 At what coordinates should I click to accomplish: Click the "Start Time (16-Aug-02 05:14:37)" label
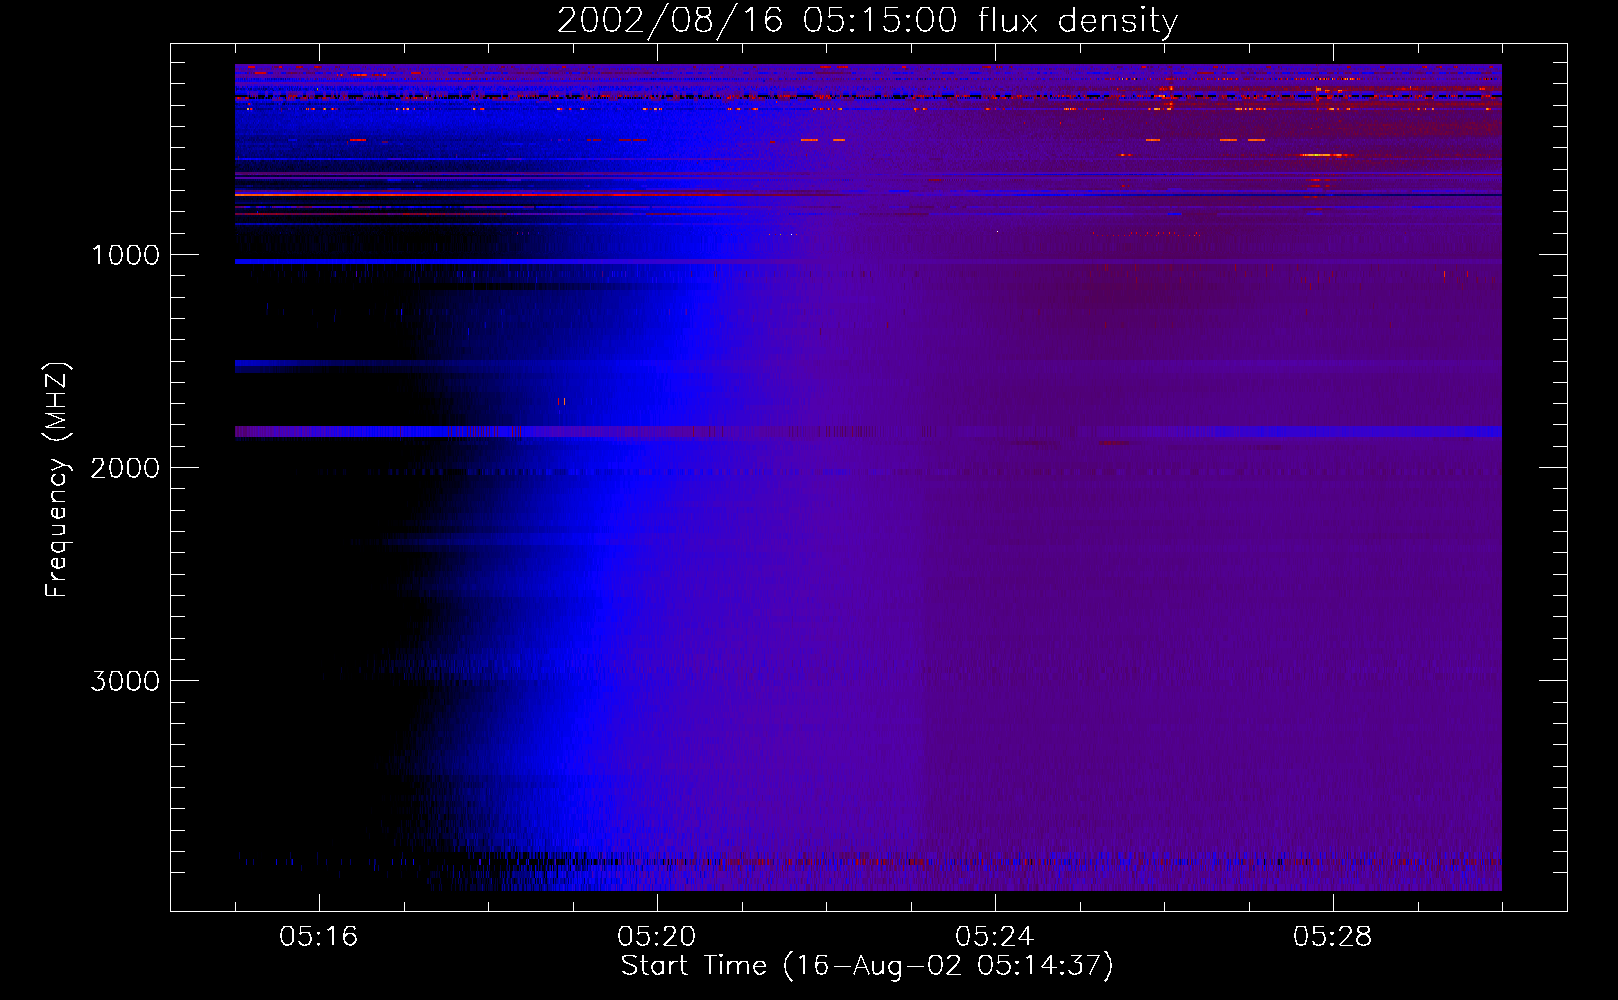click(x=867, y=966)
